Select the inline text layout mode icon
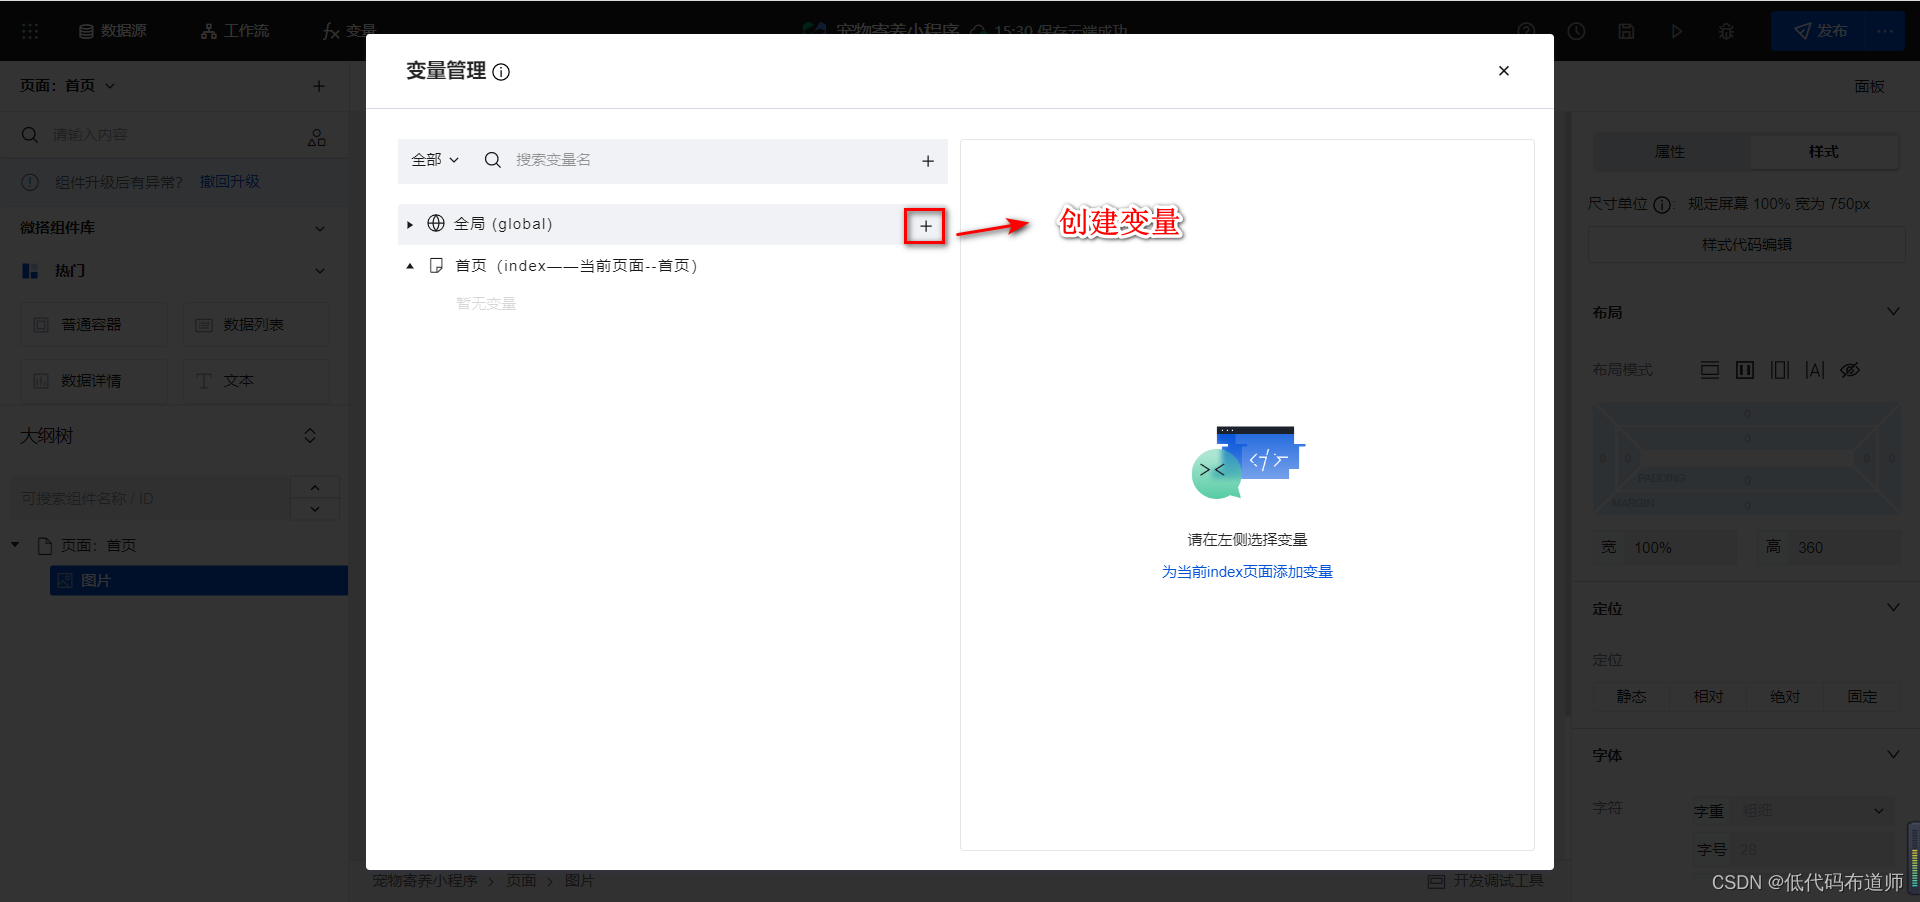The height and width of the screenshot is (902, 1920). [x=1815, y=370]
